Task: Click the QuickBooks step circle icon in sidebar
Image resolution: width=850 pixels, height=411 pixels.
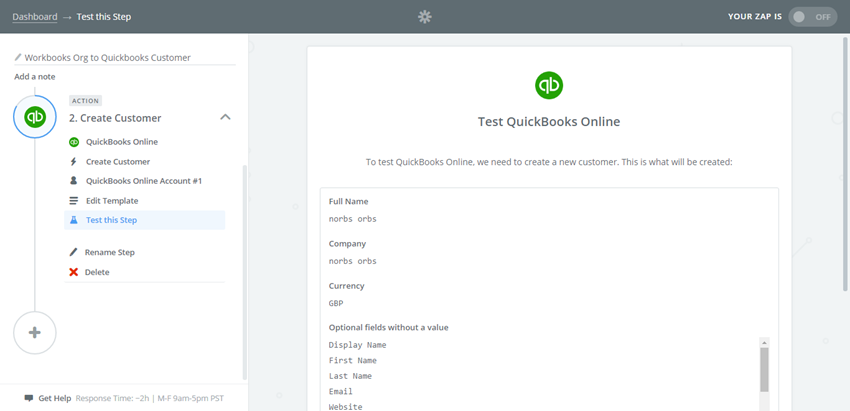Action: point(35,117)
